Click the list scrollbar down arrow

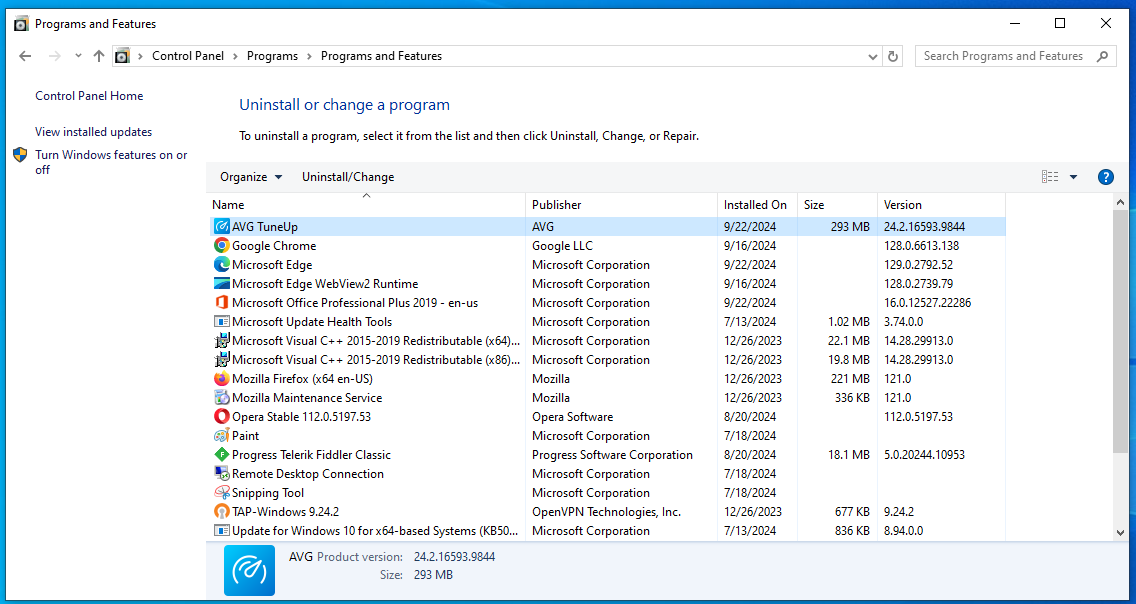click(1121, 532)
